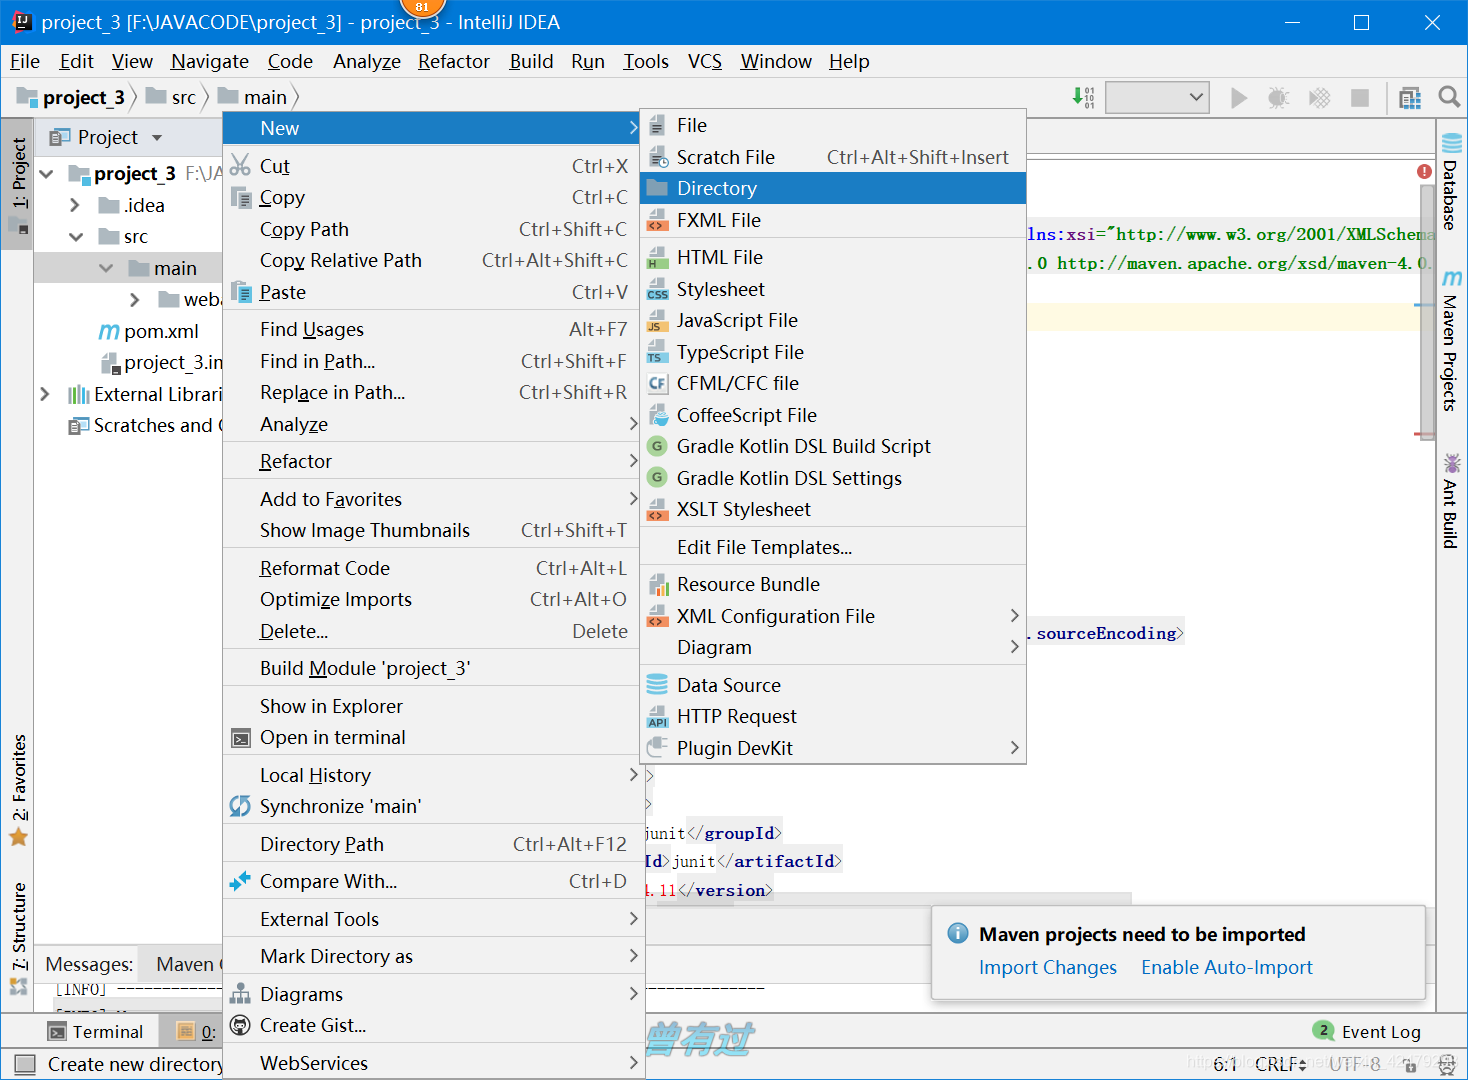
Task: Select Stylesheet in the New submenu
Action: pos(833,289)
